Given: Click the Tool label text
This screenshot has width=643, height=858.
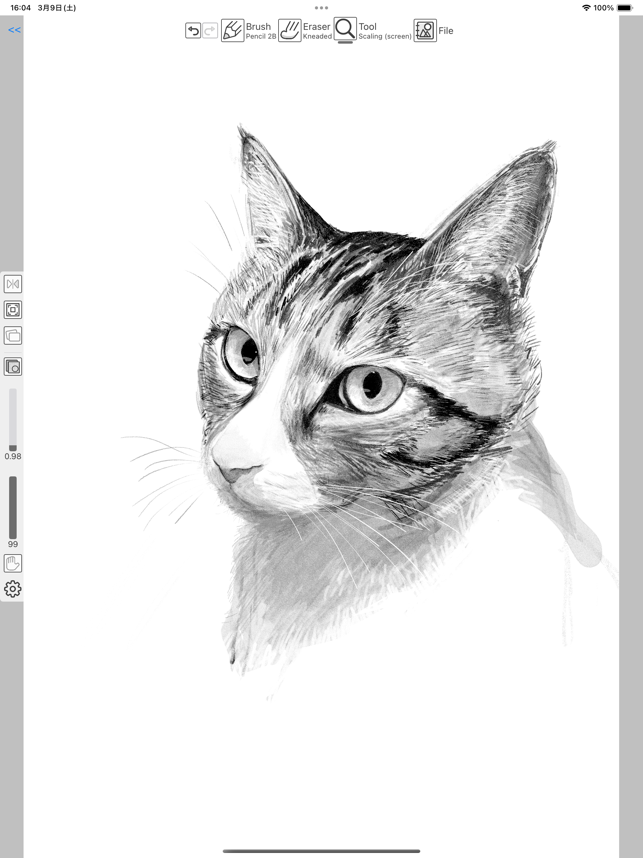Looking at the screenshot, I should 368,26.
